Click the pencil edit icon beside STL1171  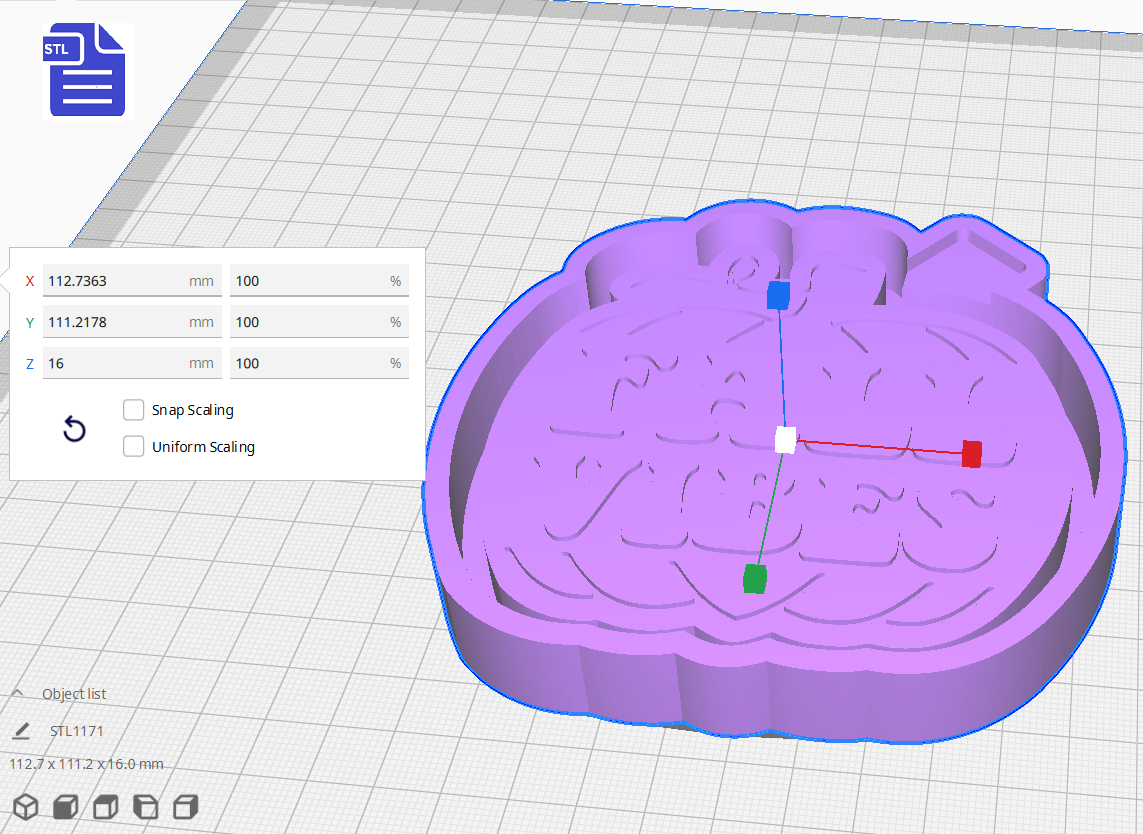click(x=21, y=731)
